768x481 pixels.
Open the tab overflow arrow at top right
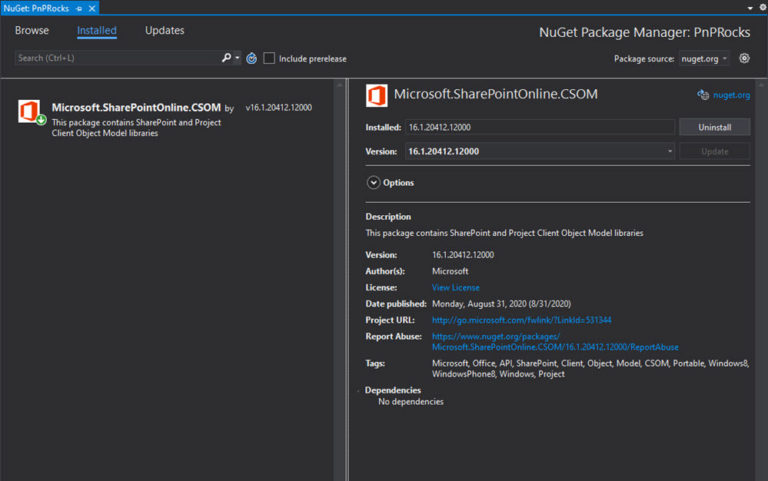[x=750, y=8]
